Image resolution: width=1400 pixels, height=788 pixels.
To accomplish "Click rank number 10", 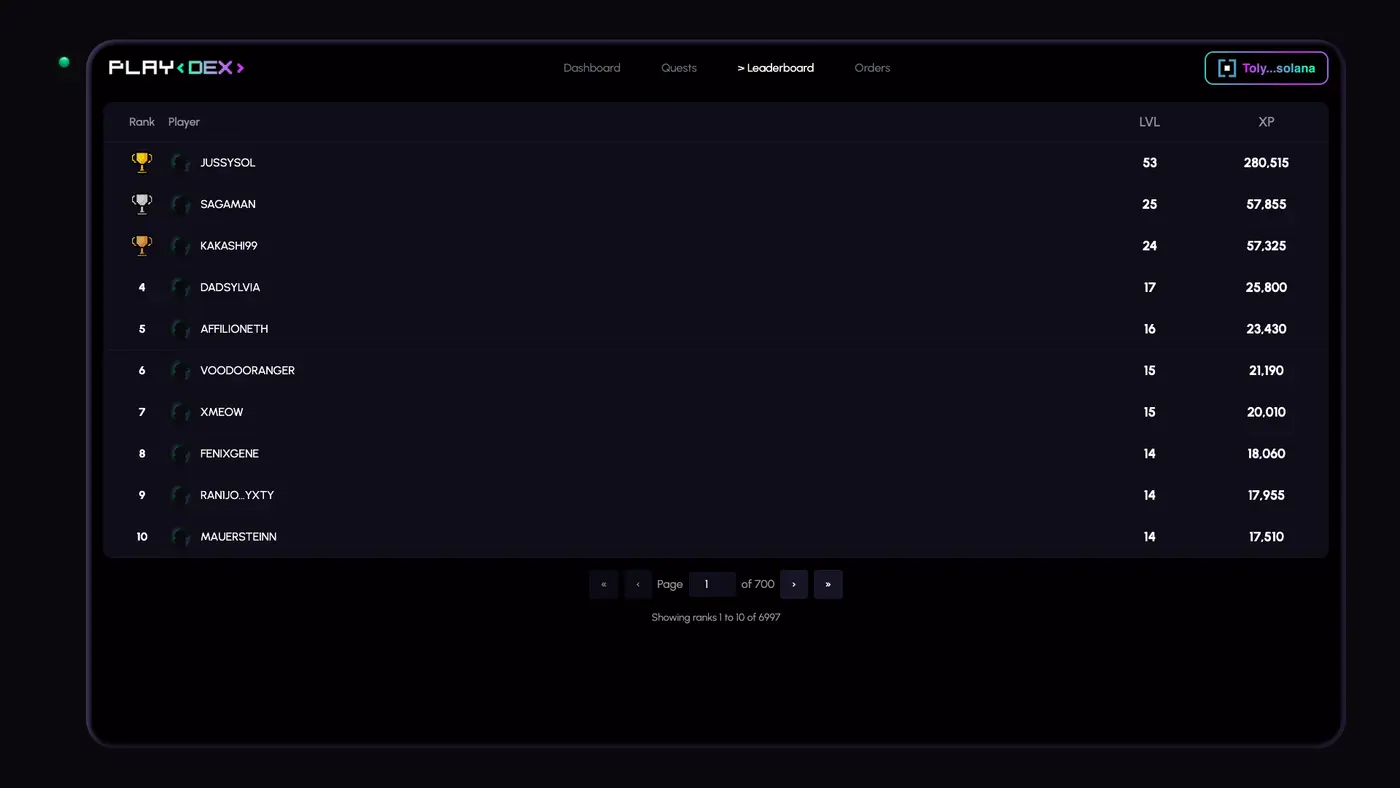I will click(142, 537).
